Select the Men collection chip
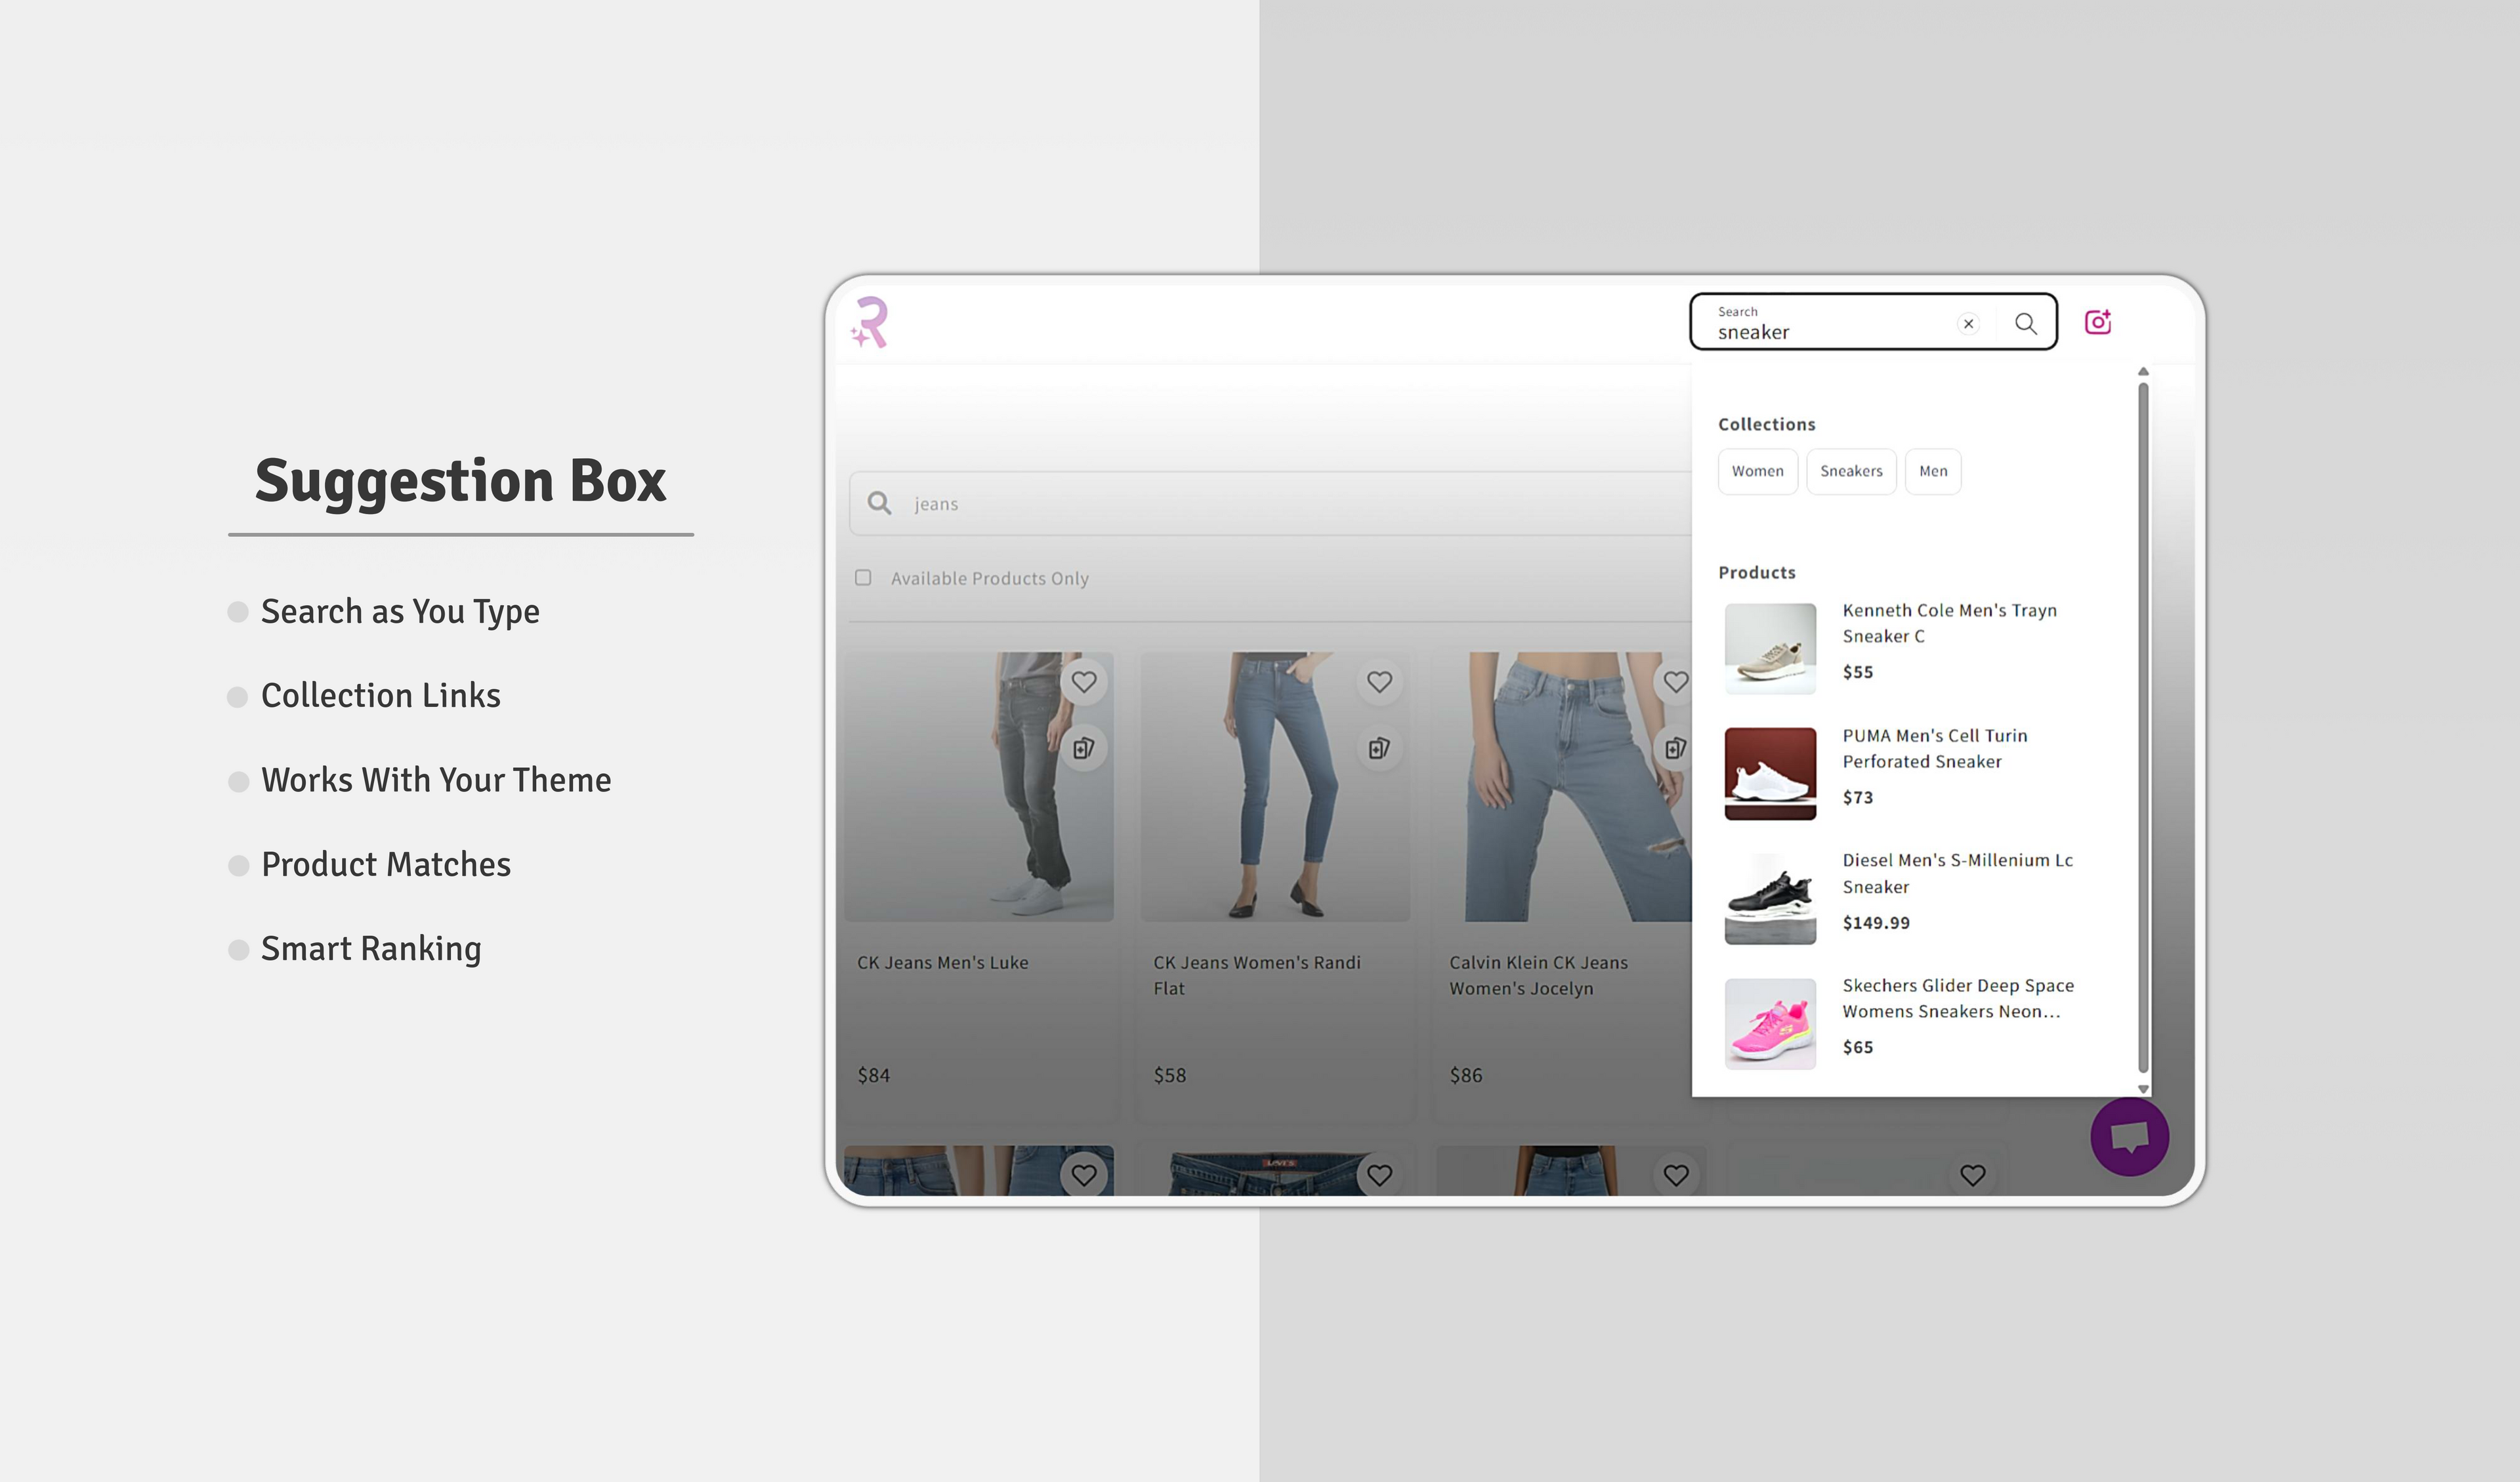 tap(1932, 471)
